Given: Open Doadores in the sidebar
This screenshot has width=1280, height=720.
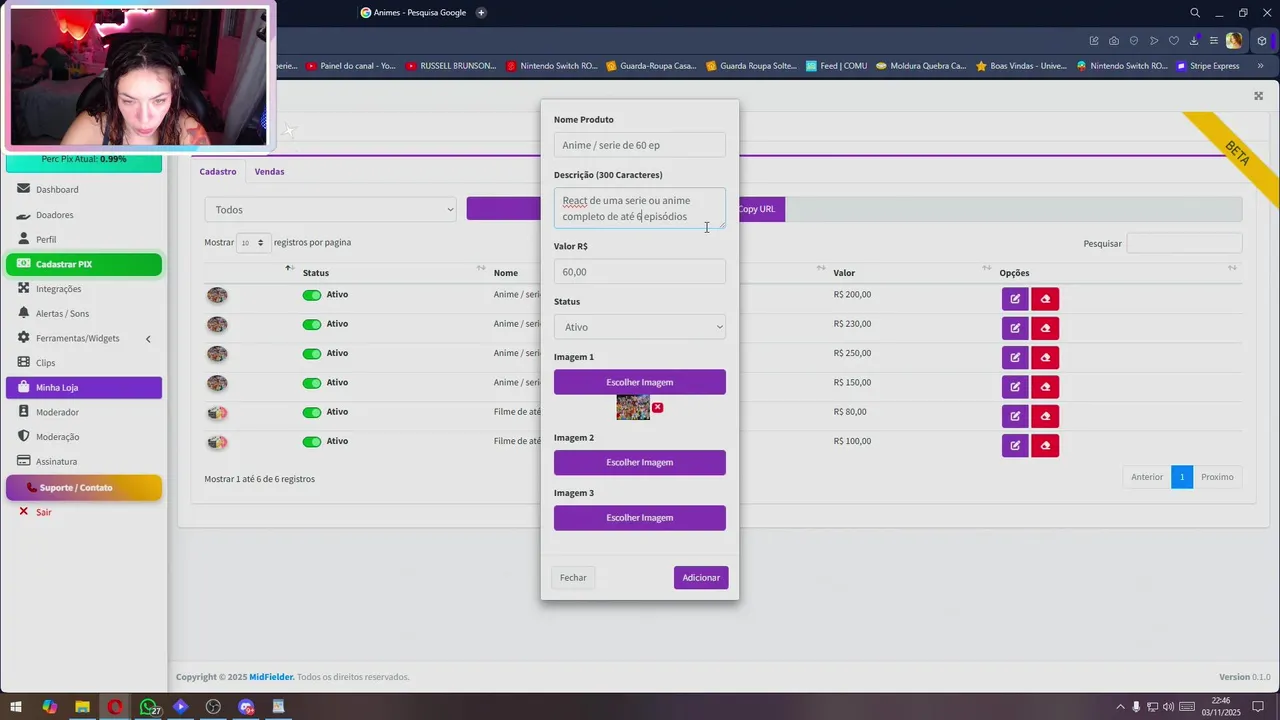Looking at the screenshot, I should (x=55, y=215).
